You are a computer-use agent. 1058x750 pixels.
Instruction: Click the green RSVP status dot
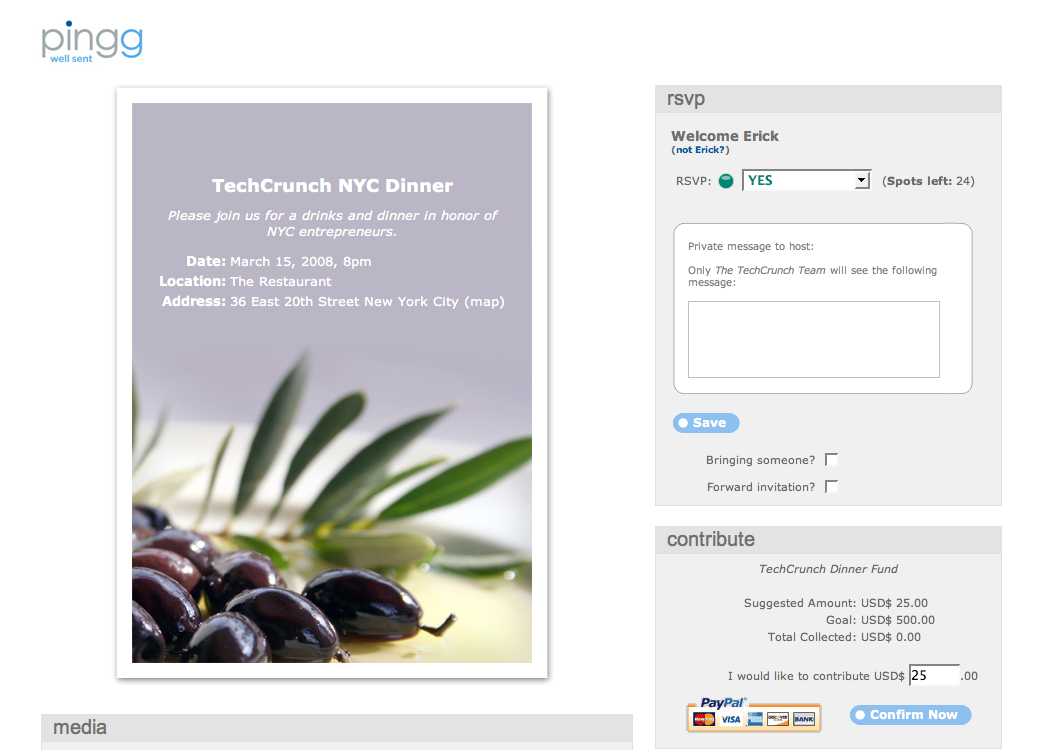726,181
